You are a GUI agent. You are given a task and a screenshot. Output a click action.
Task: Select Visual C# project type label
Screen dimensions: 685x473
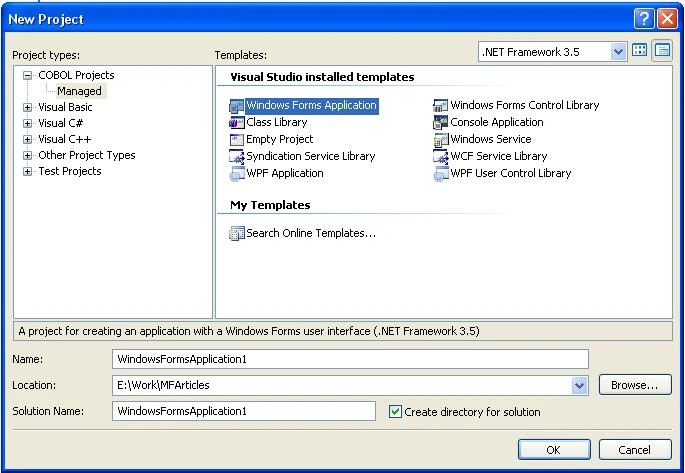coord(61,123)
